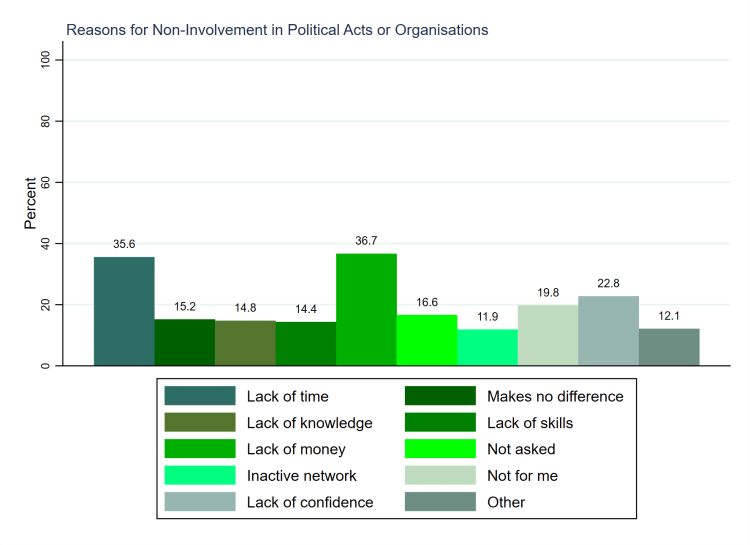Viewport: 750px width, 545px height.
Task: Click the Lack of money legend swatch
Action: [x=200, y=449]
